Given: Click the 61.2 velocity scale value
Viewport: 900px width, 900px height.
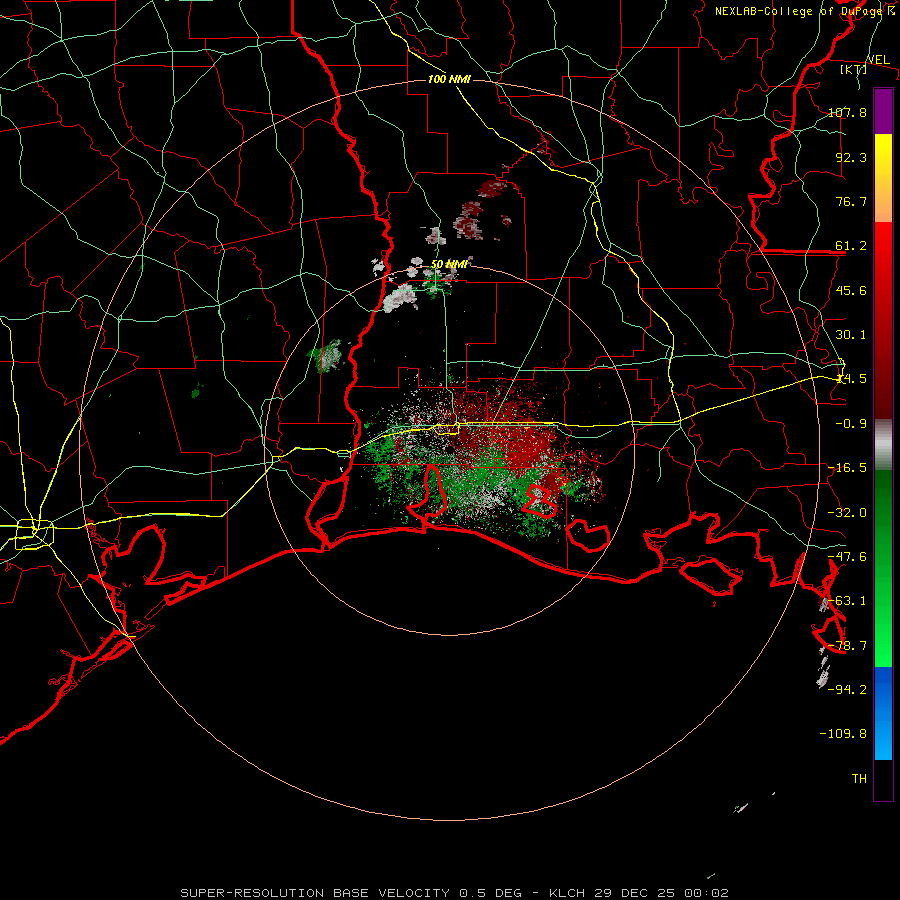Looking at the screenshot, I should coord(851,246).
